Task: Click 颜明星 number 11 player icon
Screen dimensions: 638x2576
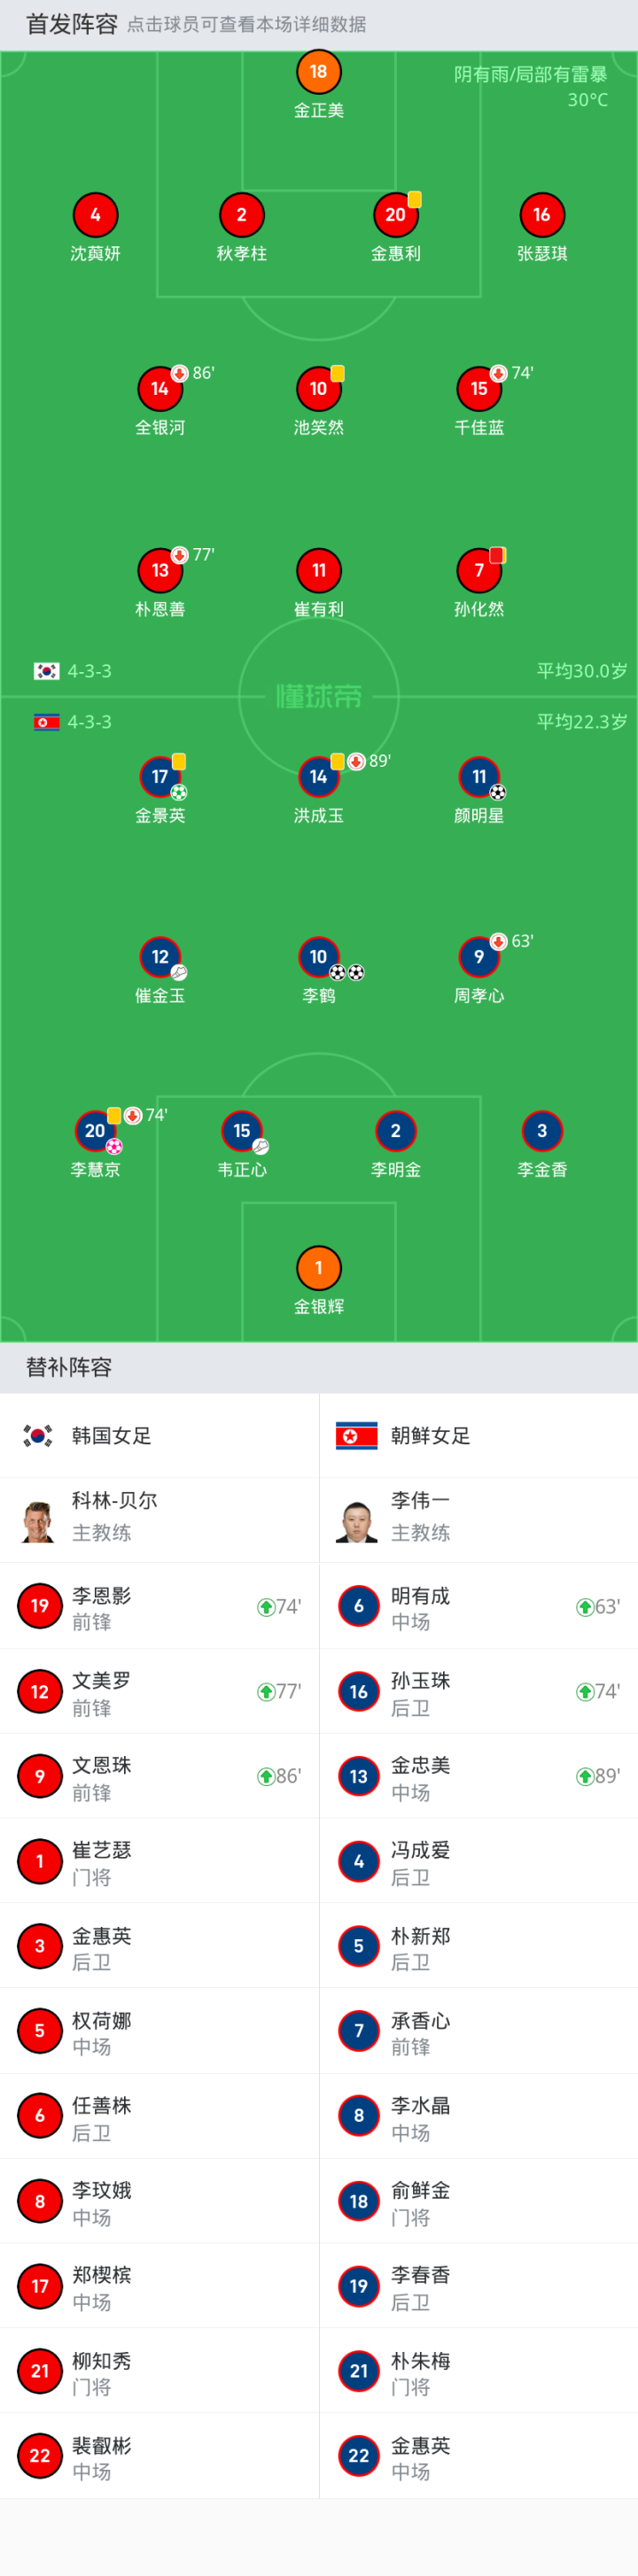Action: (479, 777)
